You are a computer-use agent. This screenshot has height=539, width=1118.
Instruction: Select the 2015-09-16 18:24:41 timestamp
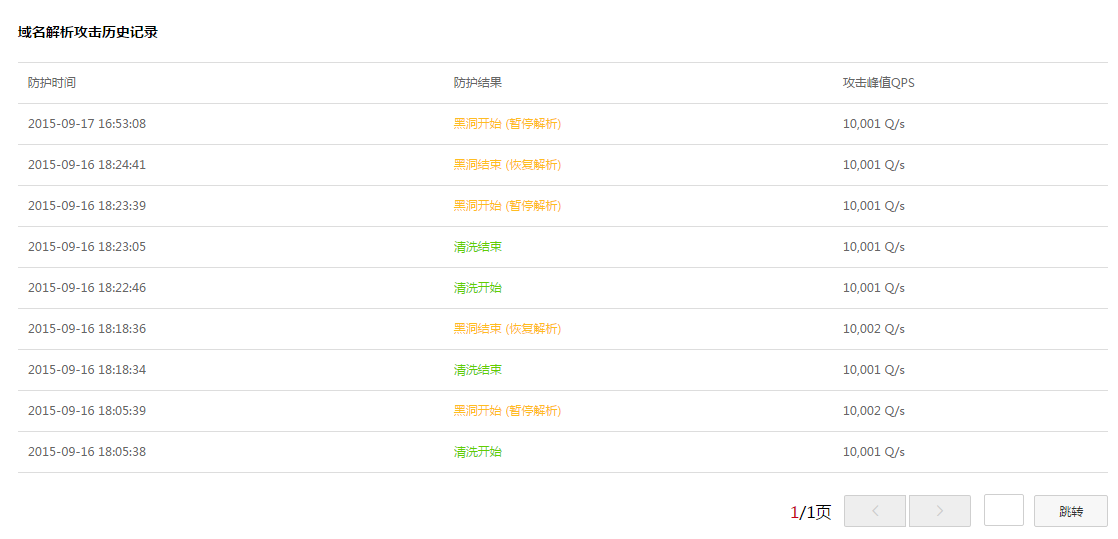coord(87,165)
